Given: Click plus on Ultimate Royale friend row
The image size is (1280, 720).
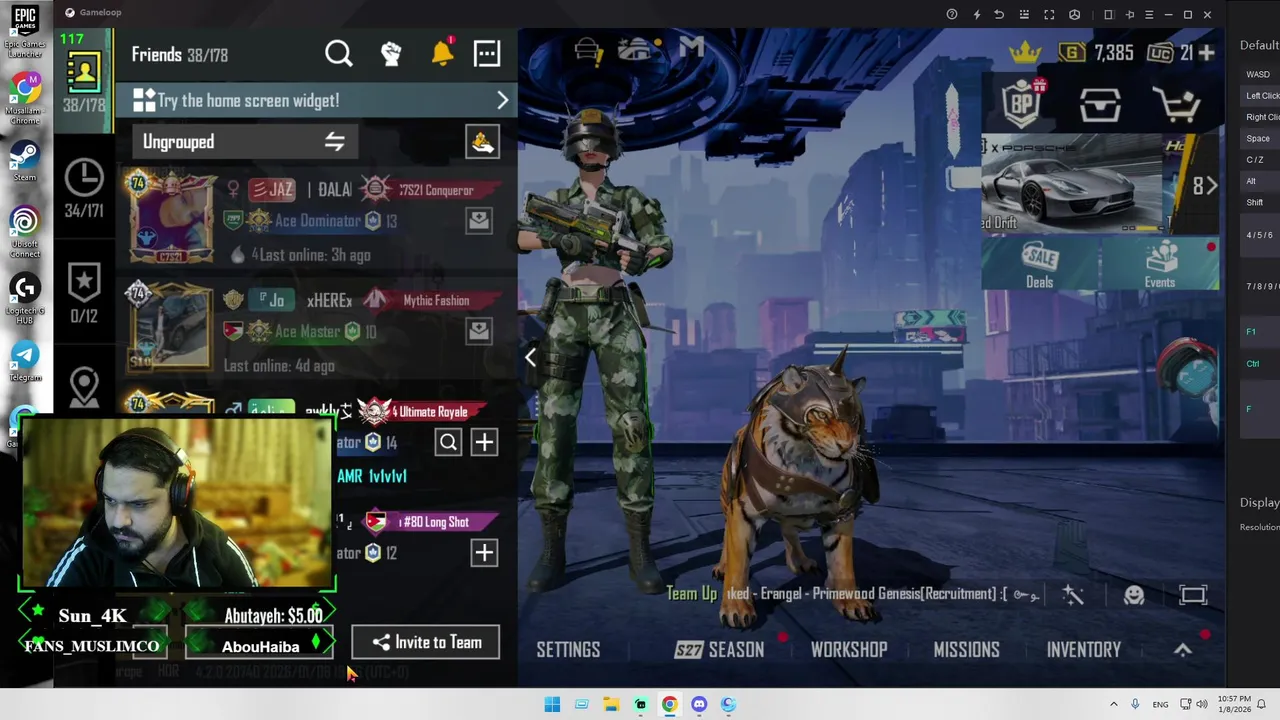Looking at the screenshot, I should [x=484, y=442].
